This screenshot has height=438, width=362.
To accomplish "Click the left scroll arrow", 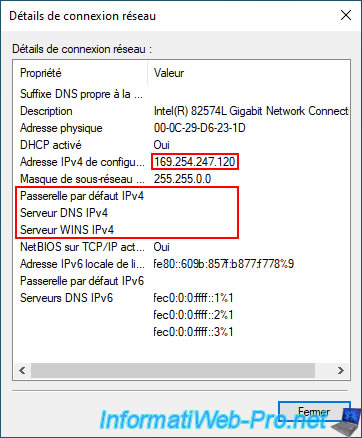I will (22, 370).
